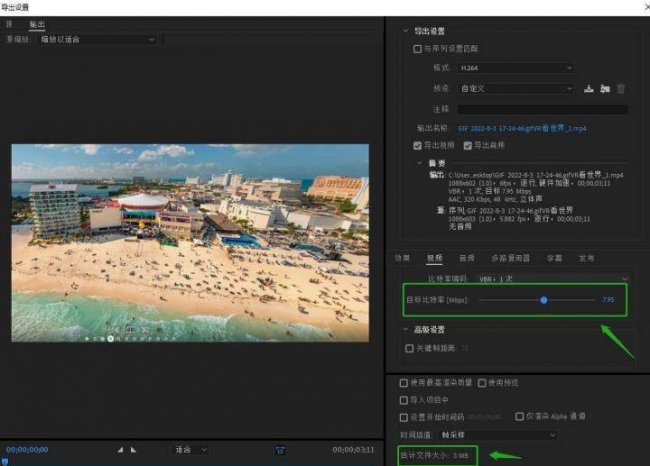Screen dimensions: 650x466
Task: Open the 多路复用器 tab
Action: tap(510, 258)
